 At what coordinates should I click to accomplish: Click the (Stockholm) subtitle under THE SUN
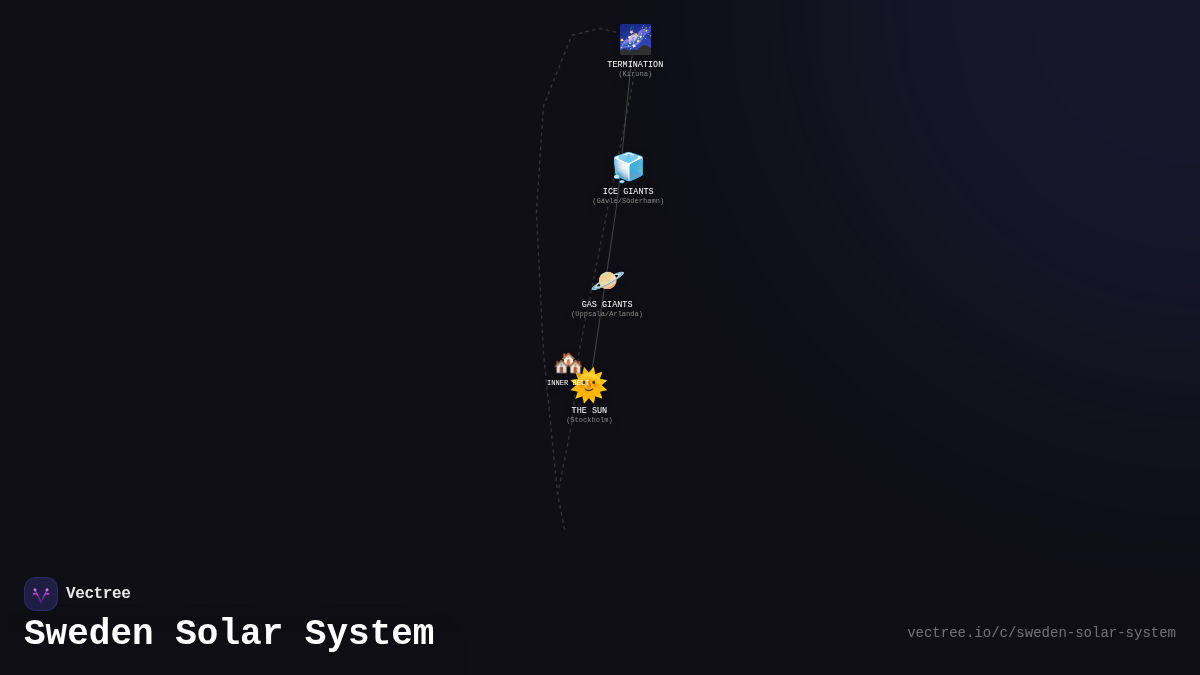[x=589, y=420]
